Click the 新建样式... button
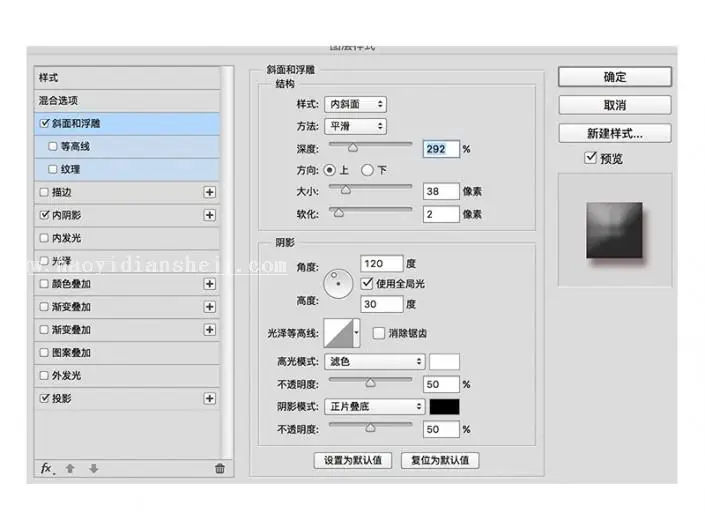This screenshot has width=705, height=528. (x=615, y=134)
